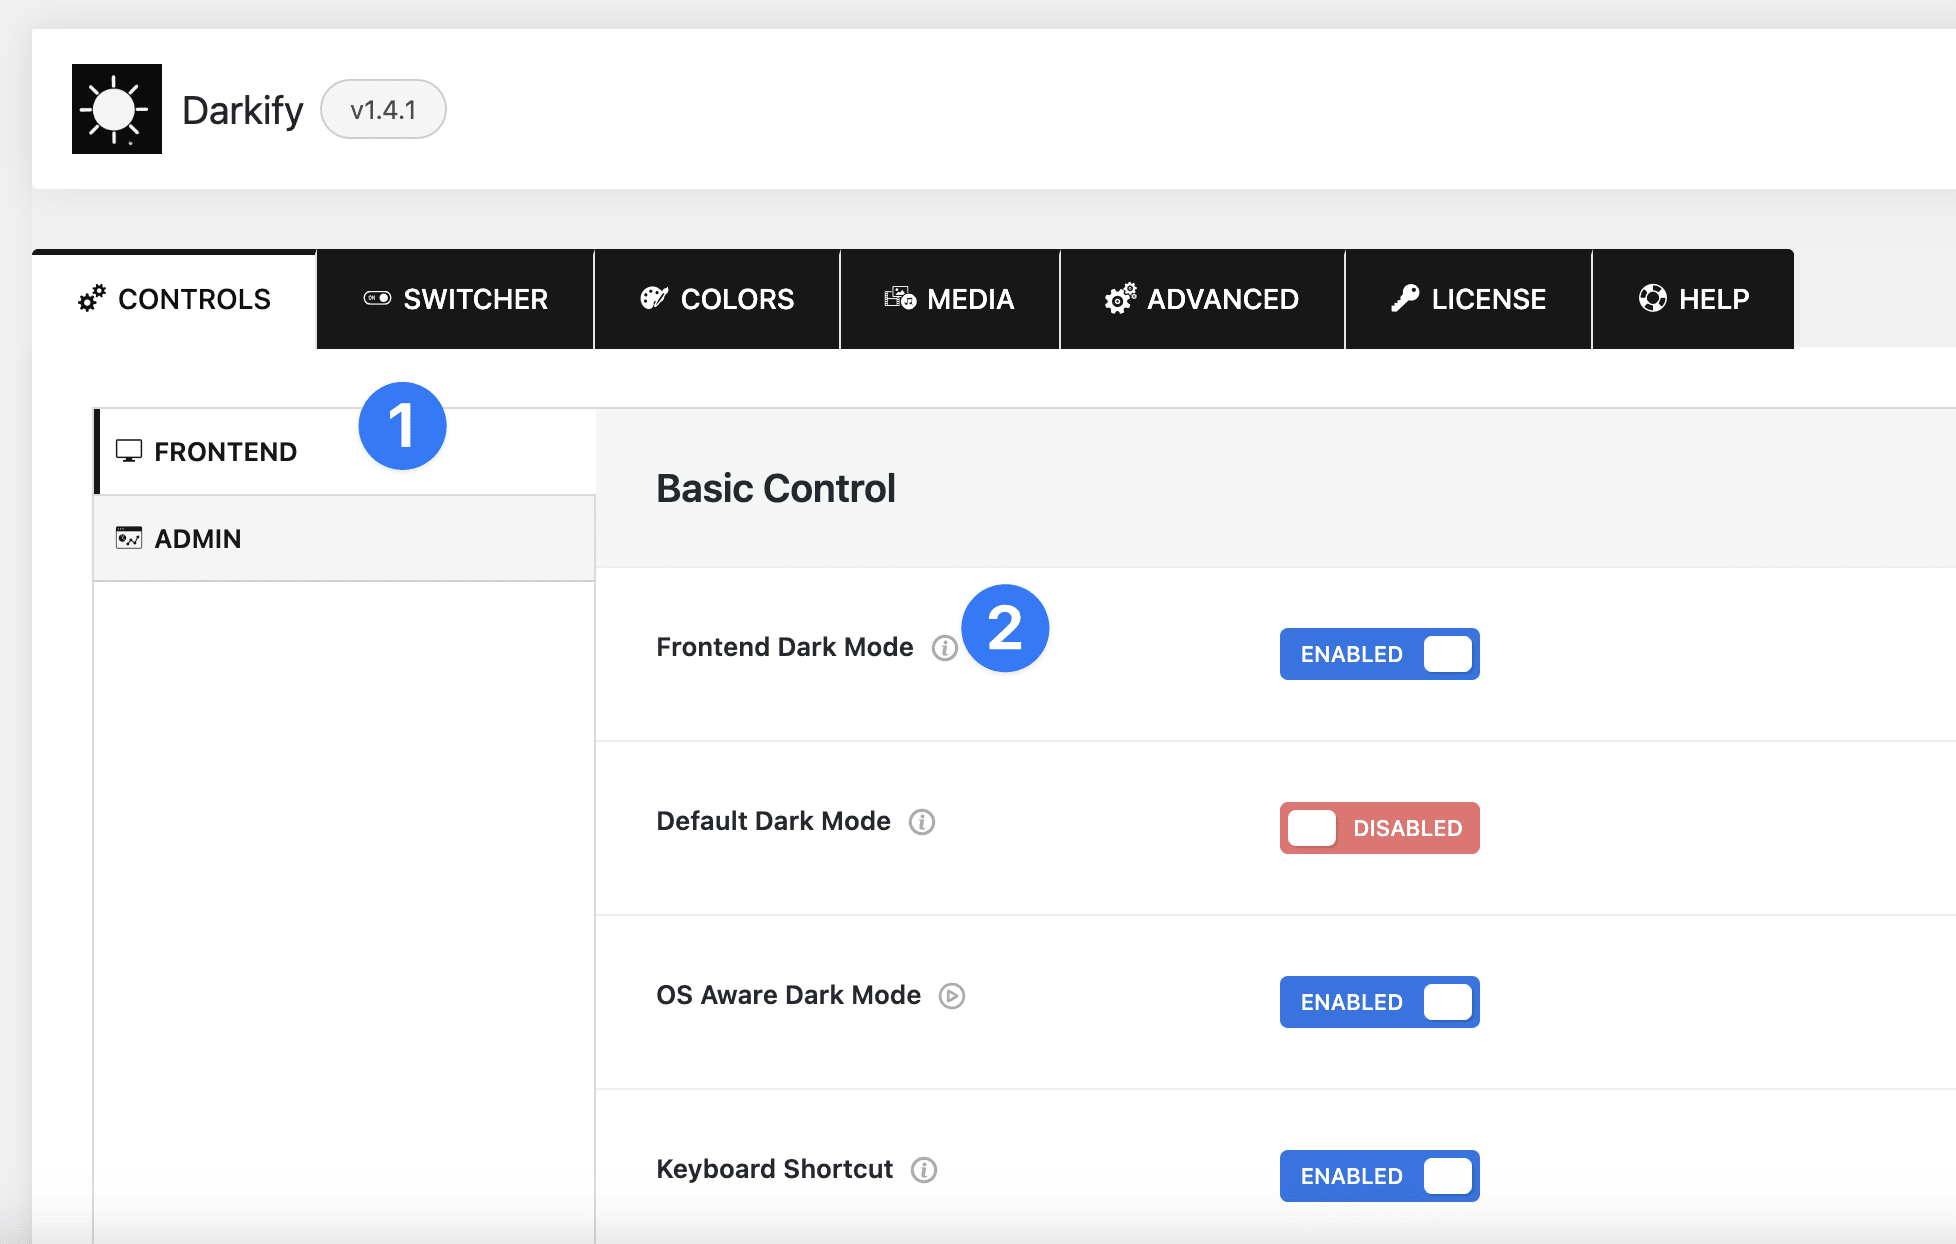Select the Controls tab

175,299
